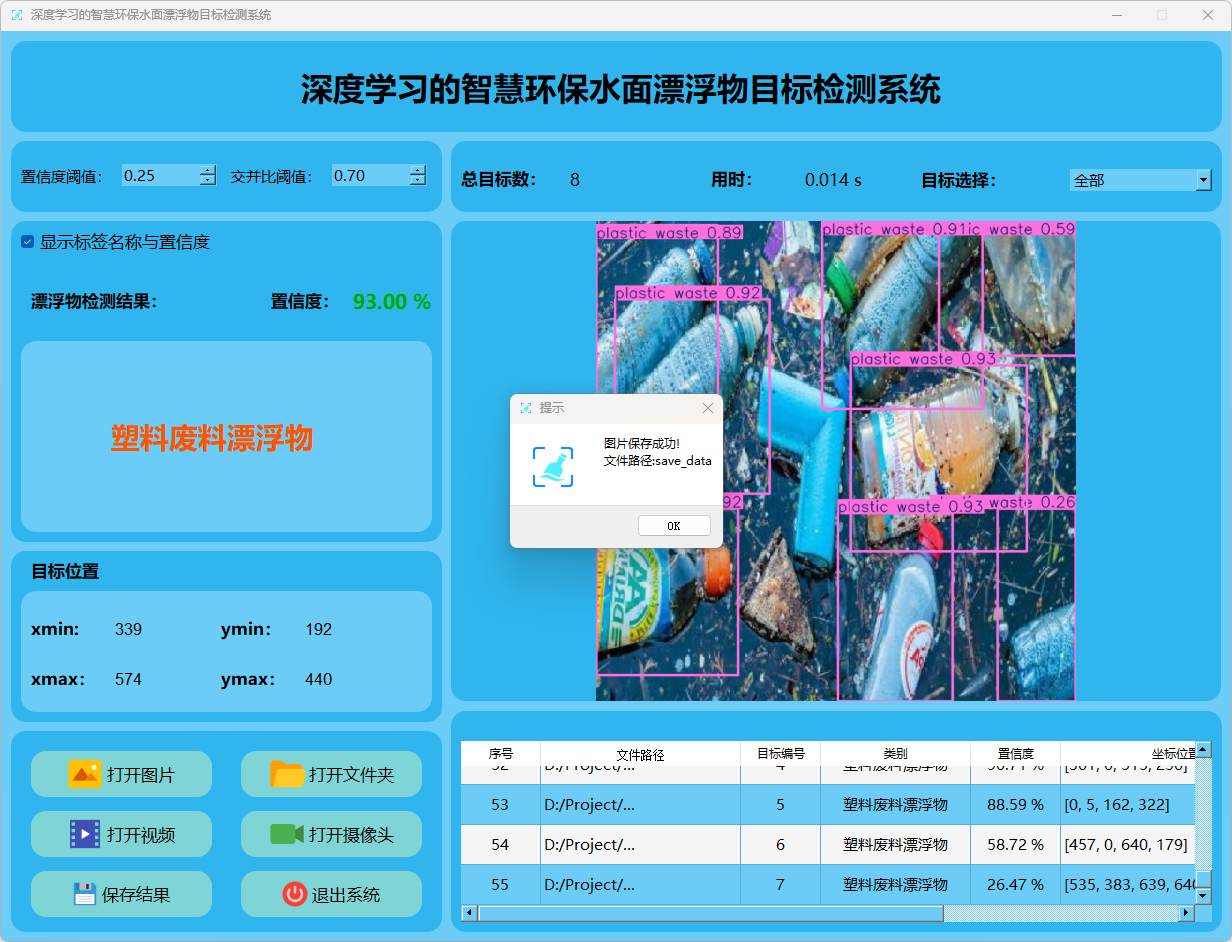Viewport: 1232px width, 942px height.
Task: Click the yellow open folder icon
Action: pos(287,774)
